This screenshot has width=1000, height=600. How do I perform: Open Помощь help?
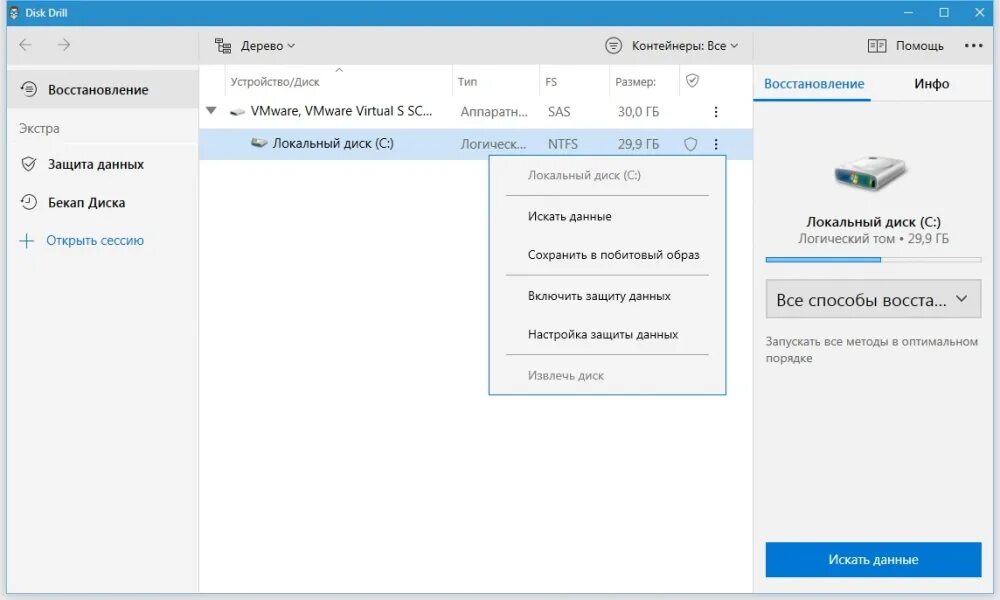coord(919,46)
